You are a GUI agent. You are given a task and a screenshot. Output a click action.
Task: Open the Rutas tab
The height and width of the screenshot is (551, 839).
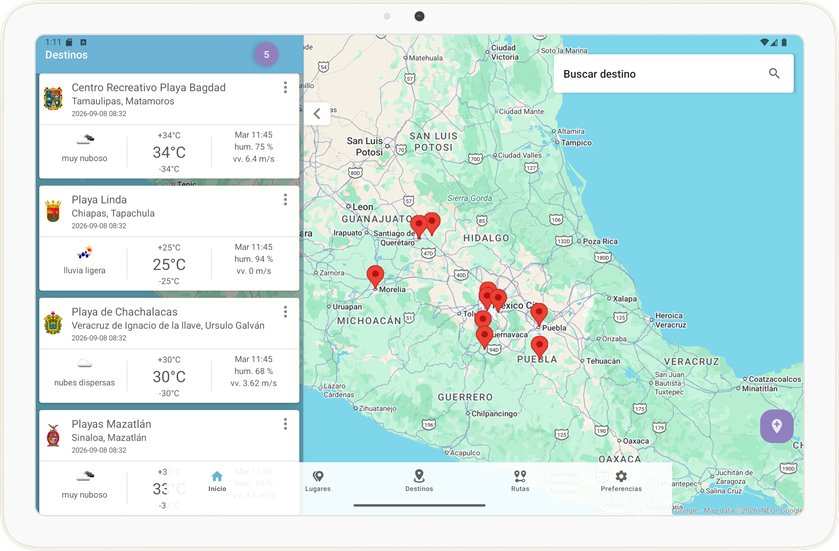coord(520,481)
